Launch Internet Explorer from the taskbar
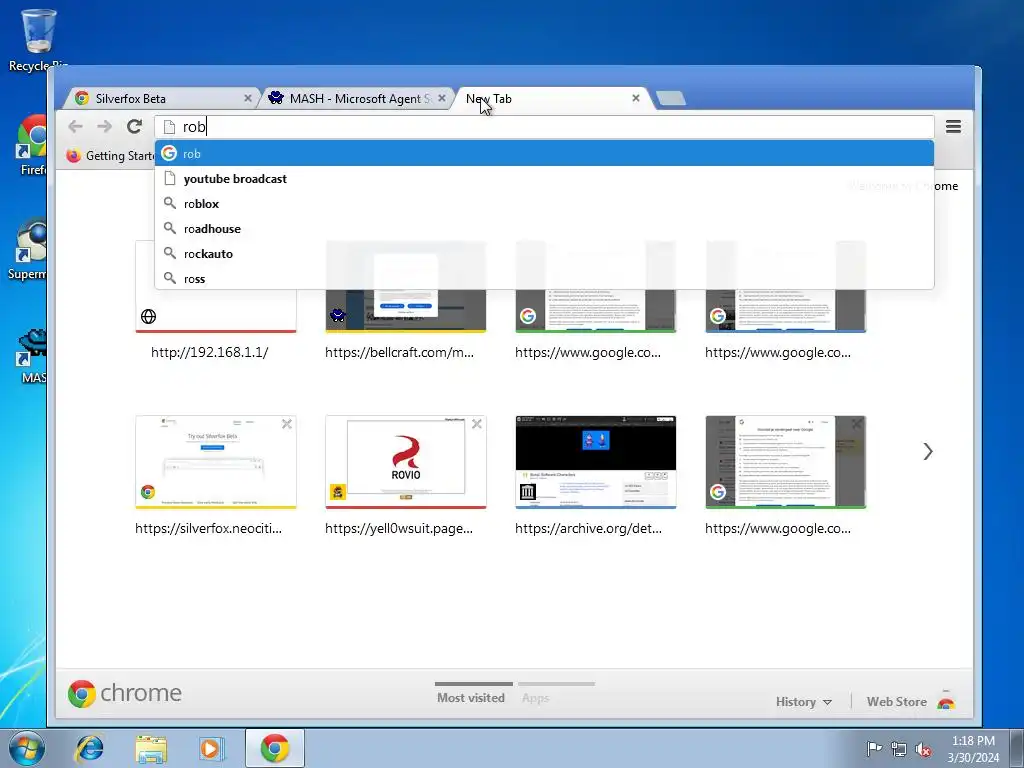 point(89,748)
